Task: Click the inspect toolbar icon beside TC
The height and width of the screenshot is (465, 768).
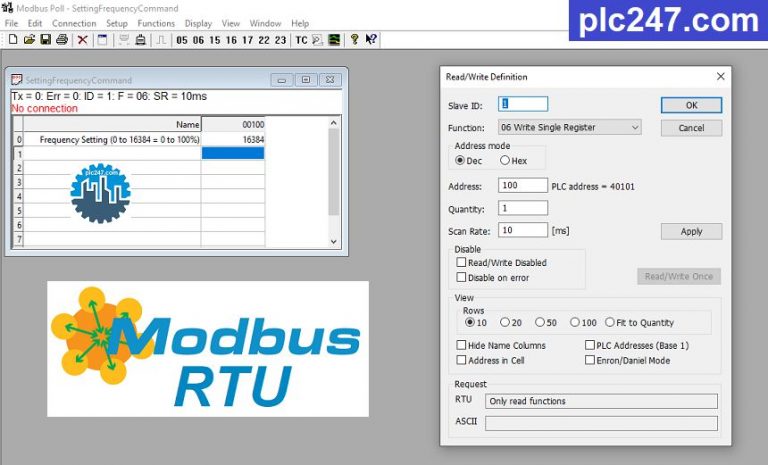Action: coord(317,40)
